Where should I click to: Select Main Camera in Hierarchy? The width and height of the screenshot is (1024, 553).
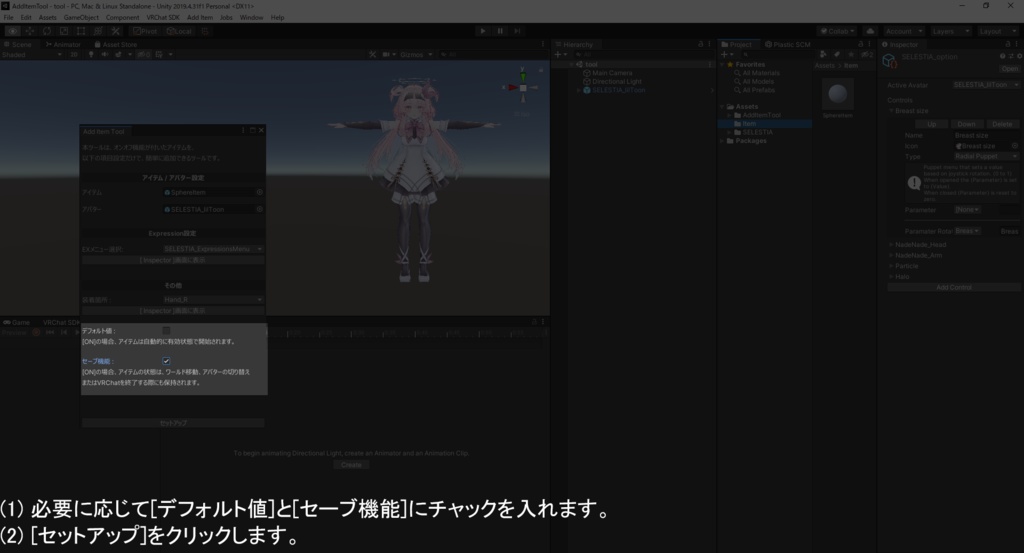click(x=612, y=73)
